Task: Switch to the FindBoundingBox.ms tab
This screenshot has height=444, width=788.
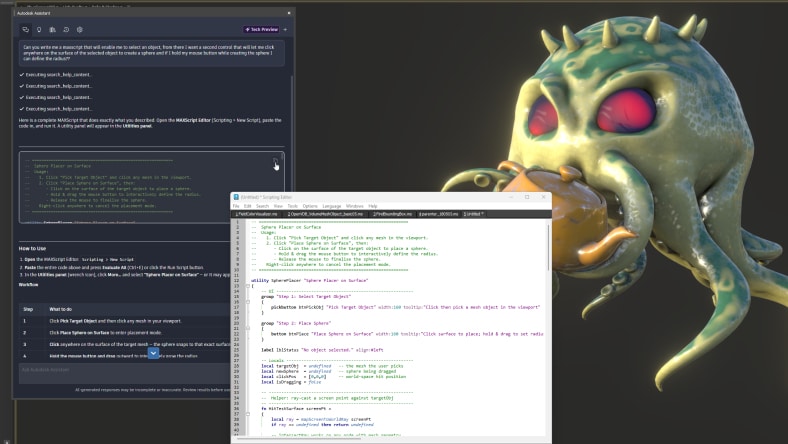Action: pyautogui.click(x=392, y=214)
